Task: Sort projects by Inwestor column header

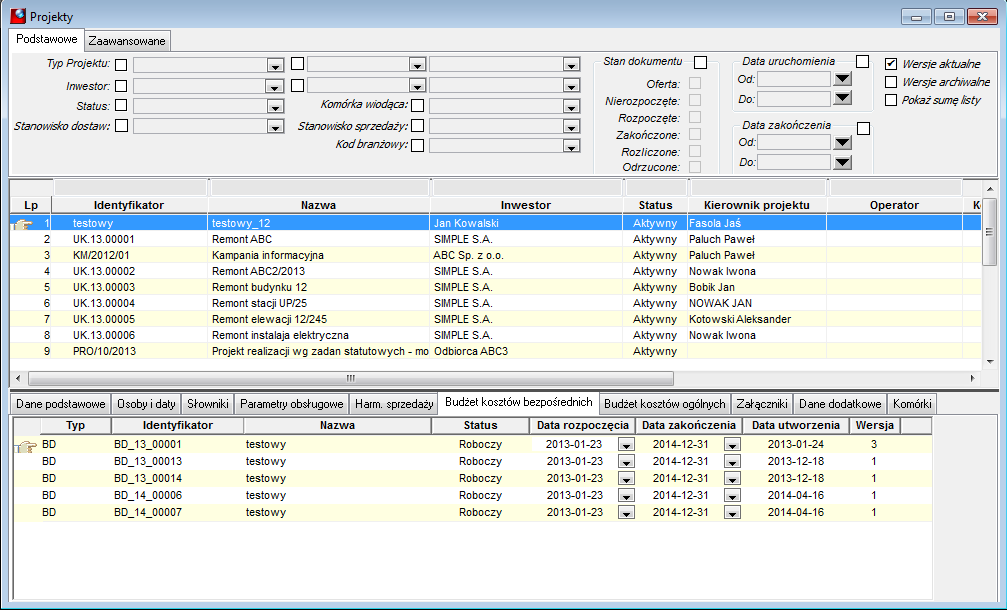Action: point(526,205)
